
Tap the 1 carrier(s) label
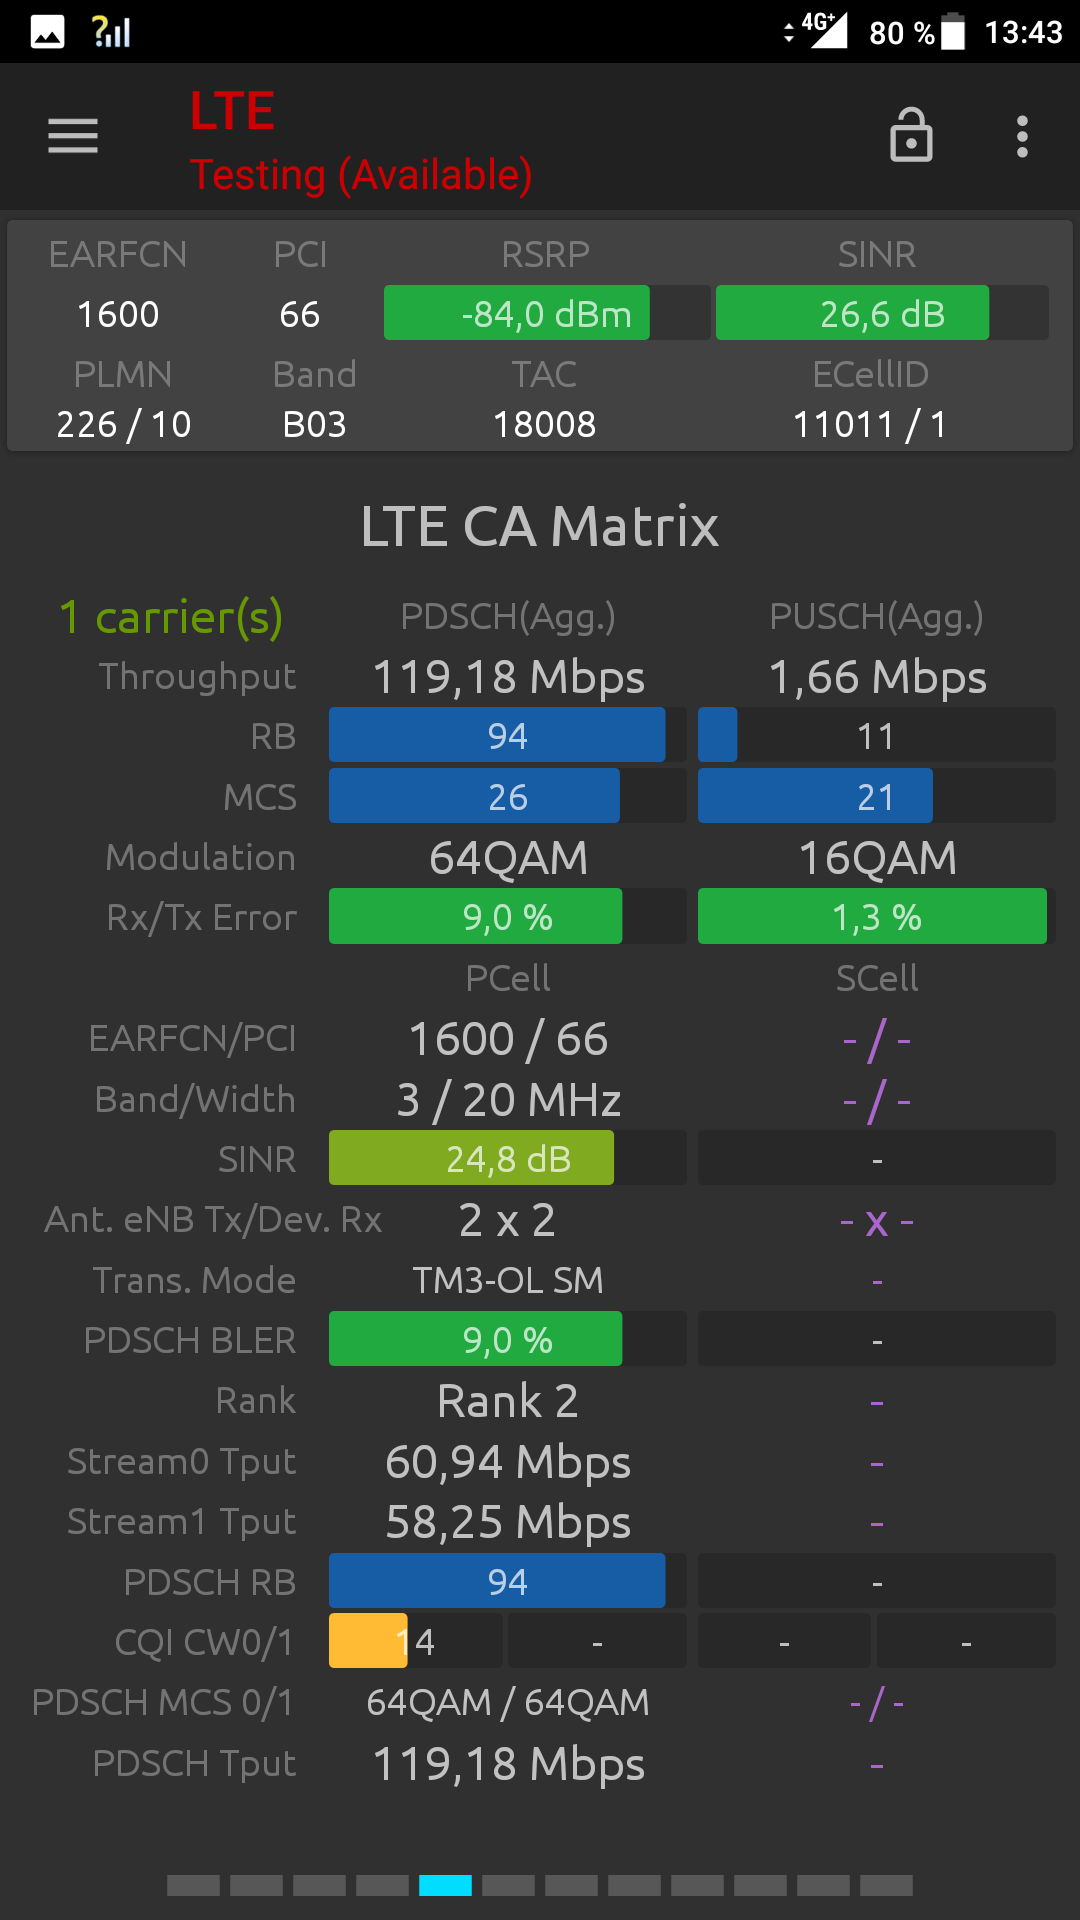click(x=171, y=617)
